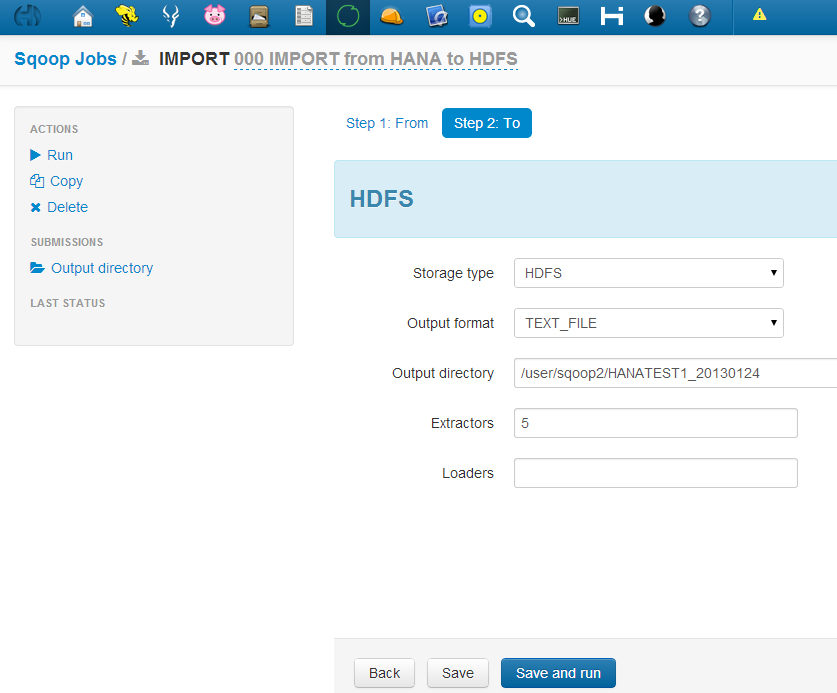This screenshot has height=693, width=837.
Task: Open the Hue shell terminal icon
Action: click(x=568, y=16)
